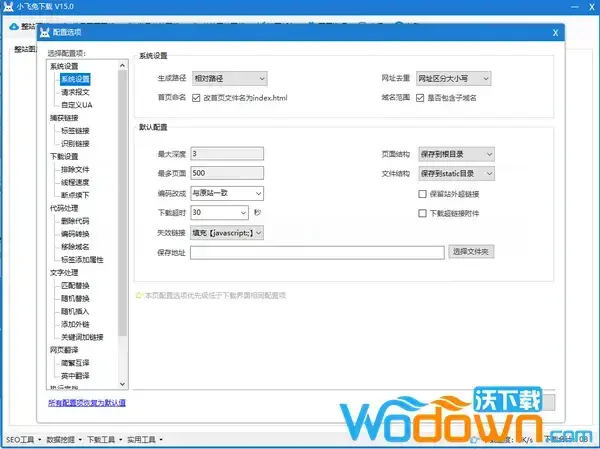
Task: Open the 文件结构 dropdown
Action: [456, 173]
